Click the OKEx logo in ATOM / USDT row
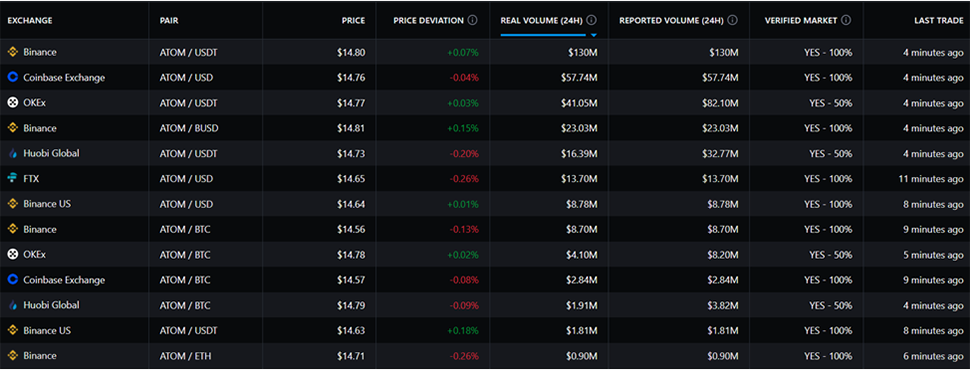Viewport: 970px width, 370px height. click(x=12, y=103)
